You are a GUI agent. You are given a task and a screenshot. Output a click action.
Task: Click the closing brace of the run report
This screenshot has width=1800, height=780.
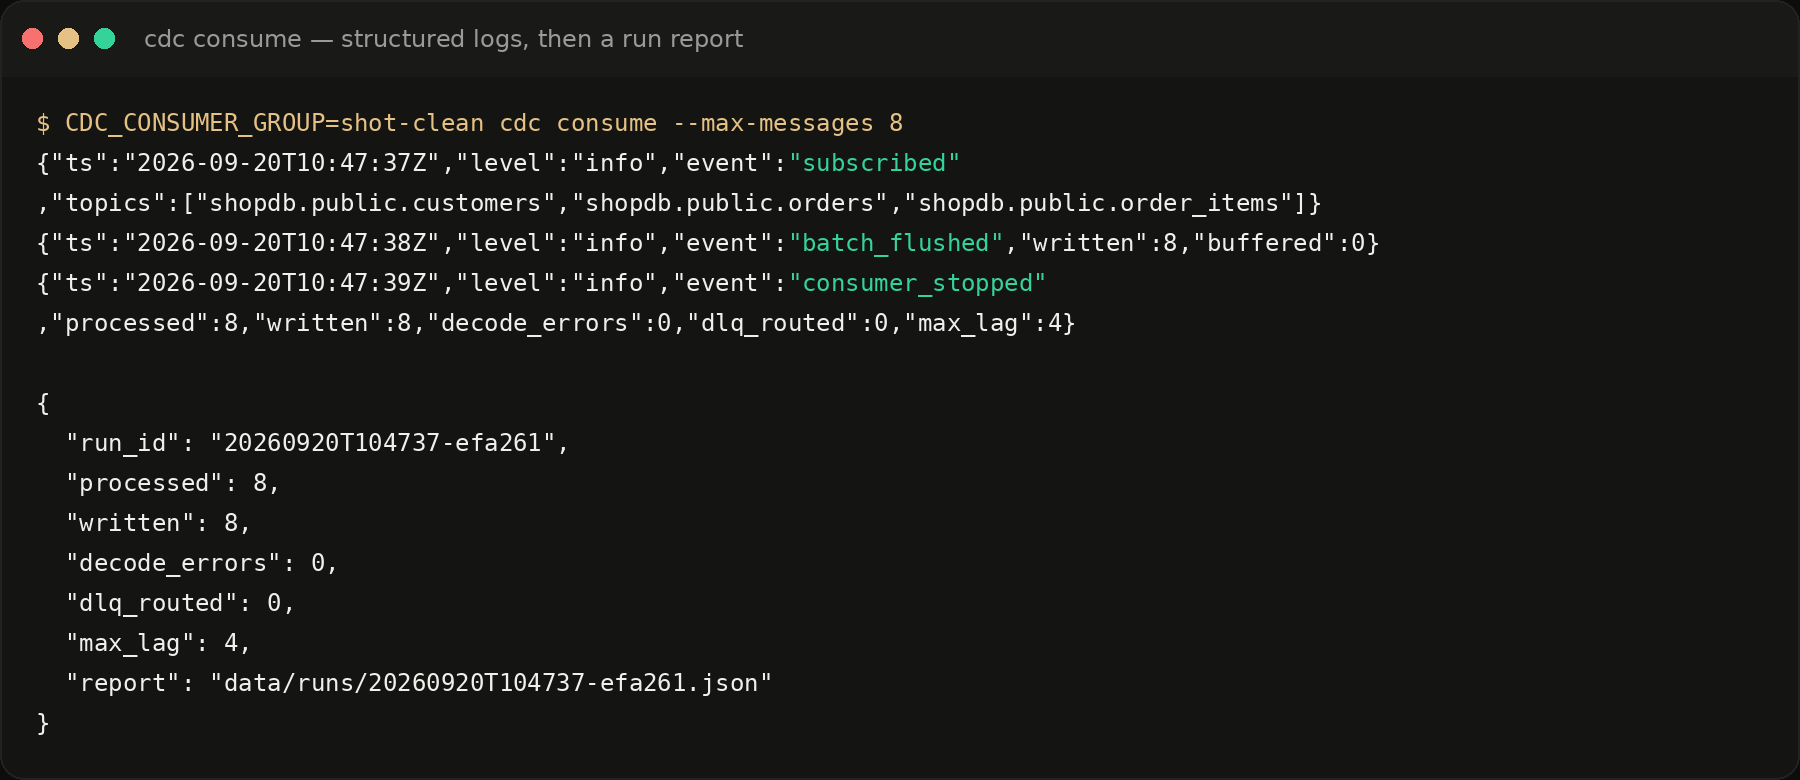click(43, 723)
